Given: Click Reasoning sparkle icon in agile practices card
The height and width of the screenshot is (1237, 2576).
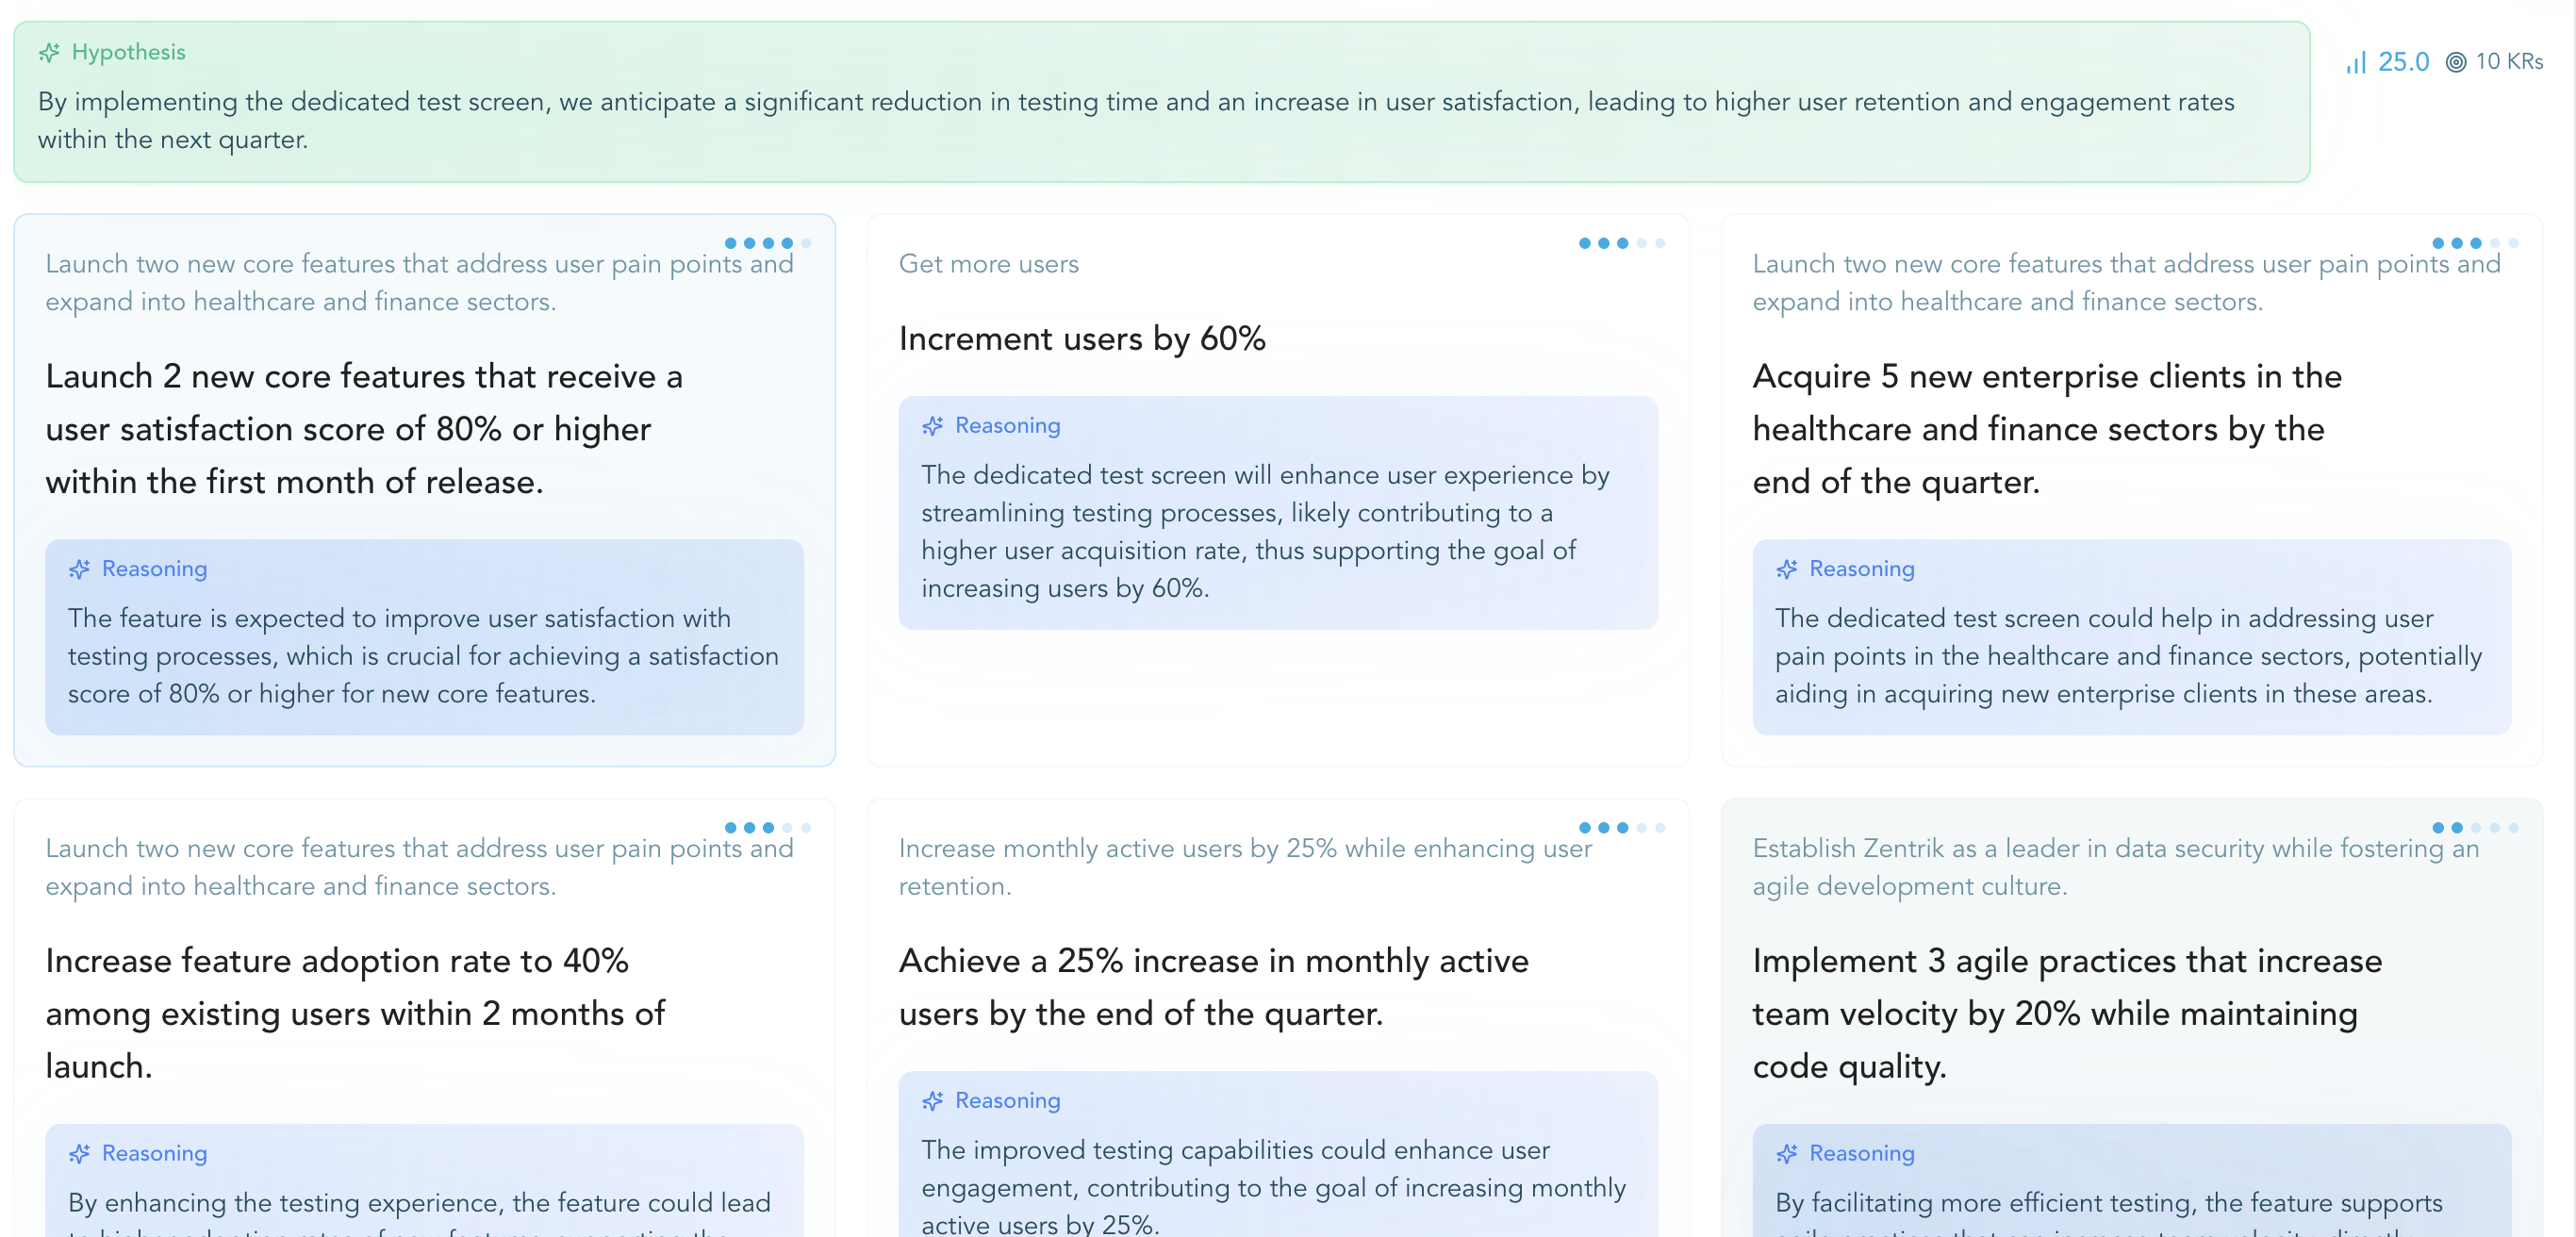Looking at the screenshot, I should (x=1786, y=1153).
